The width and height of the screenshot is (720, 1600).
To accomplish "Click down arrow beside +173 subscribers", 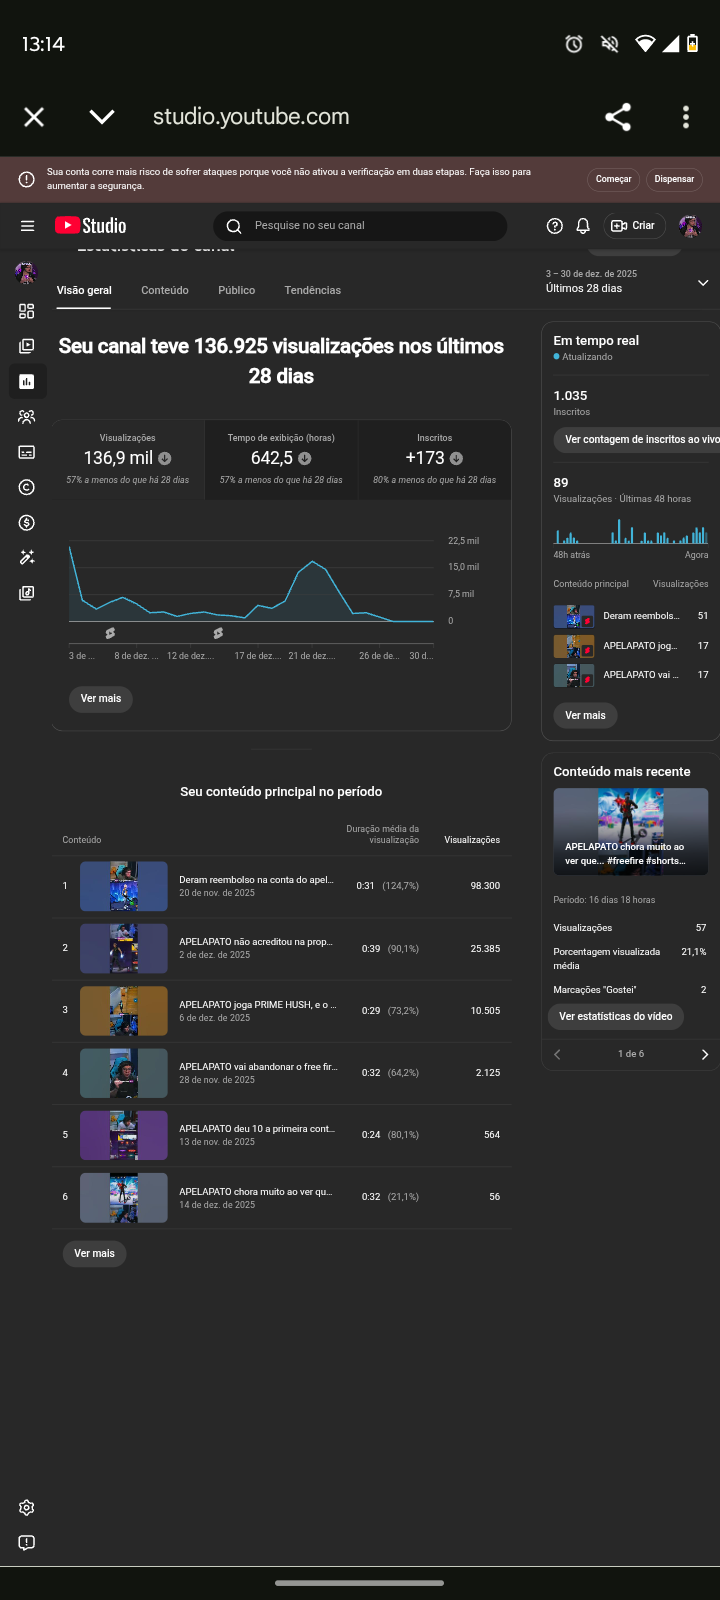I will [x=456, y=459].
